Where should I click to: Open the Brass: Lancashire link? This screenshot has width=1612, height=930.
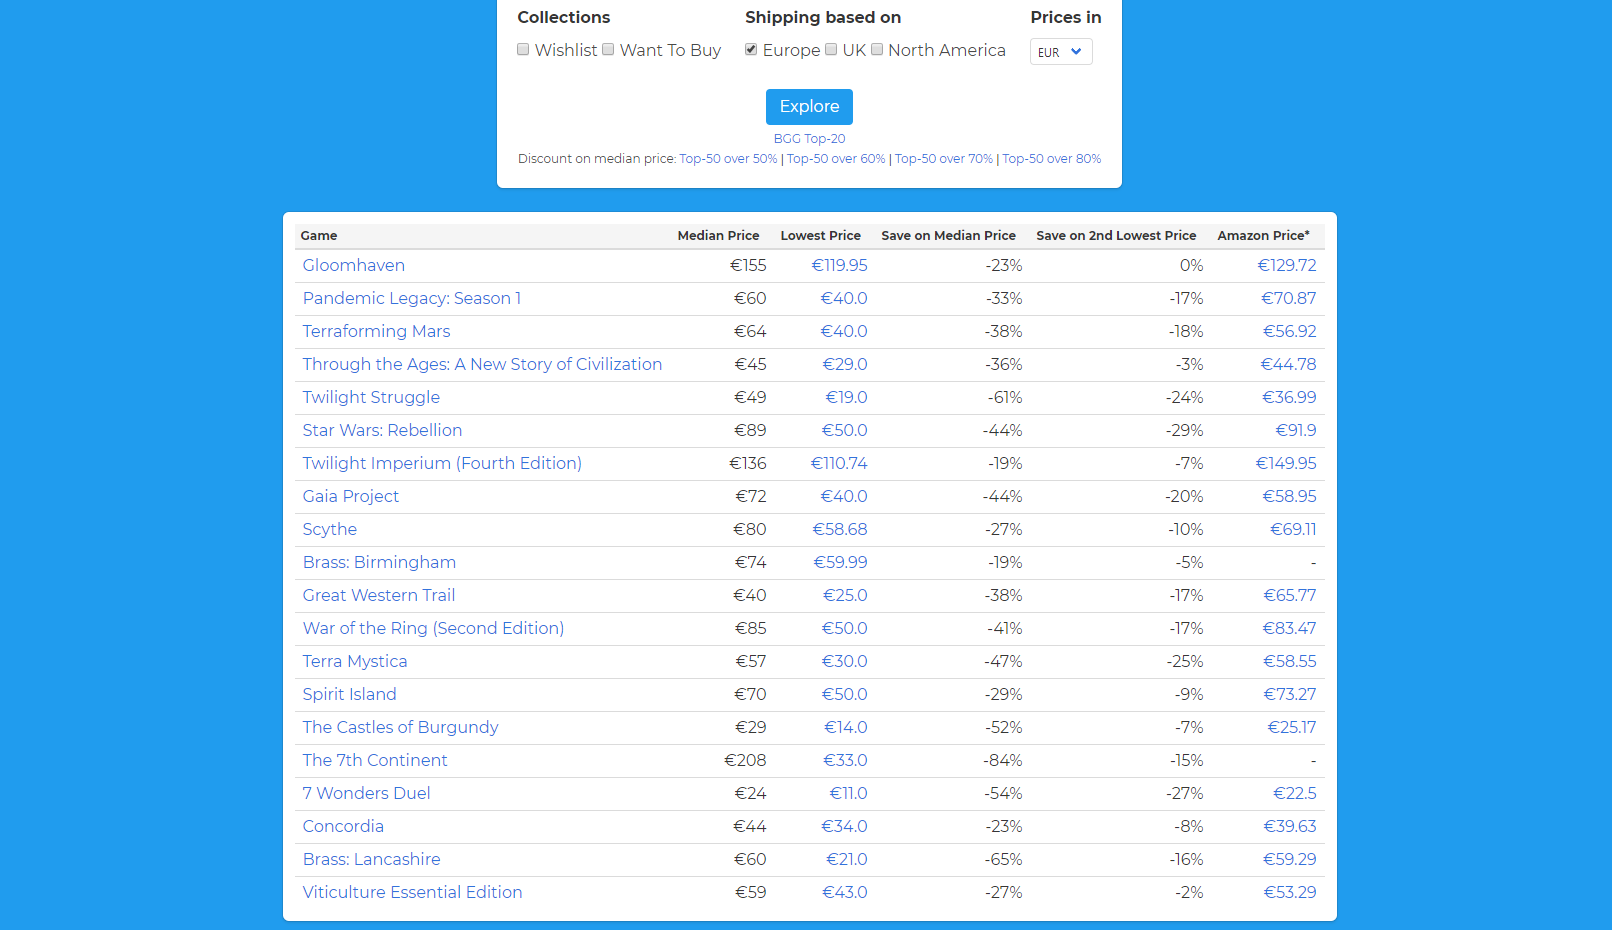click(372, 859)
